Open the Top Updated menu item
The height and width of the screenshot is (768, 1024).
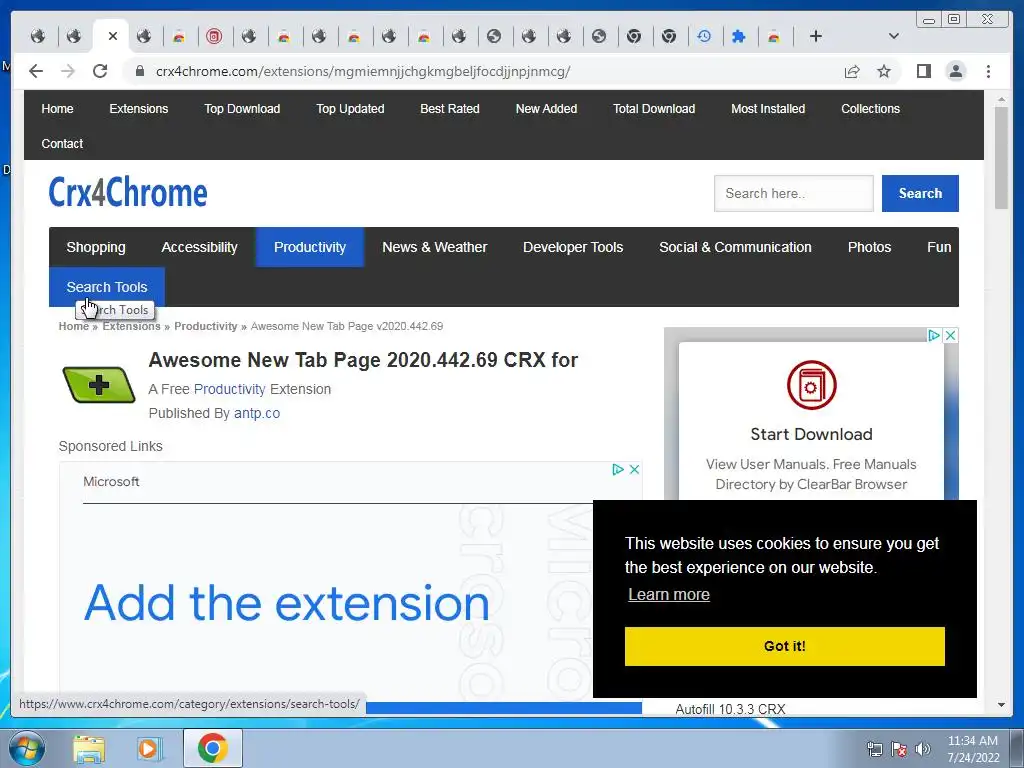[350, 108]
